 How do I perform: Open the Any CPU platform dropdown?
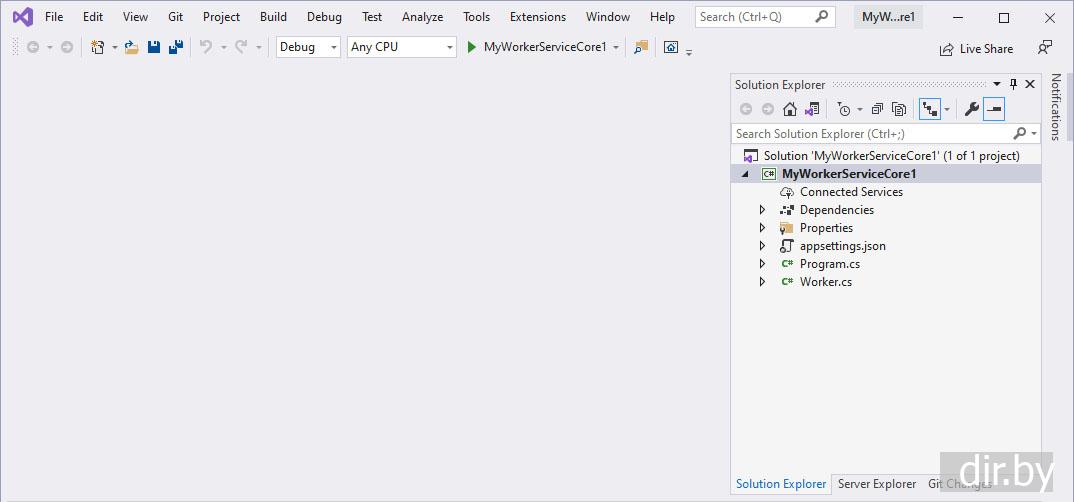(401, 47)
